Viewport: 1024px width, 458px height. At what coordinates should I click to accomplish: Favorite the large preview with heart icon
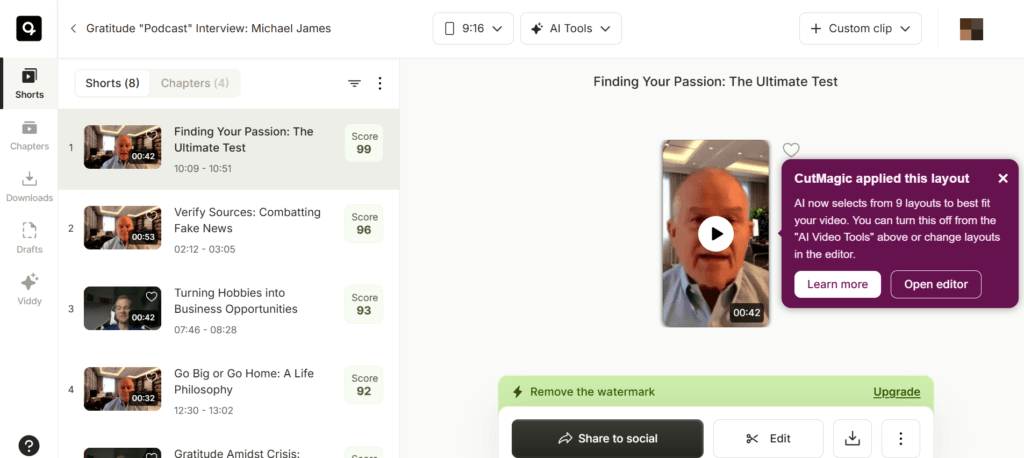point(791,150)
